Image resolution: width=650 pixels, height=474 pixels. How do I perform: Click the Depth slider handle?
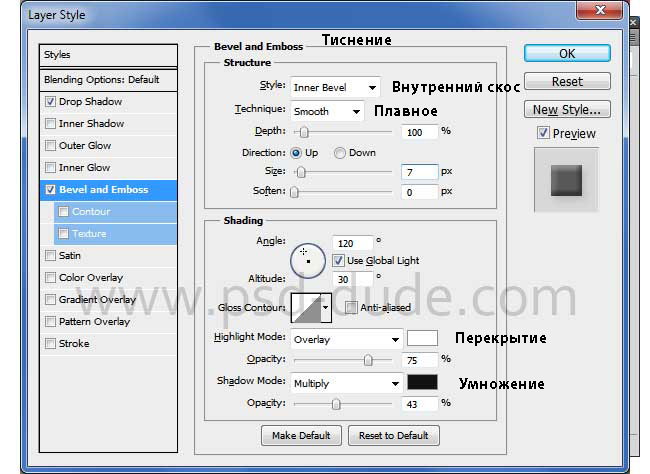click(x=304, y=132)
